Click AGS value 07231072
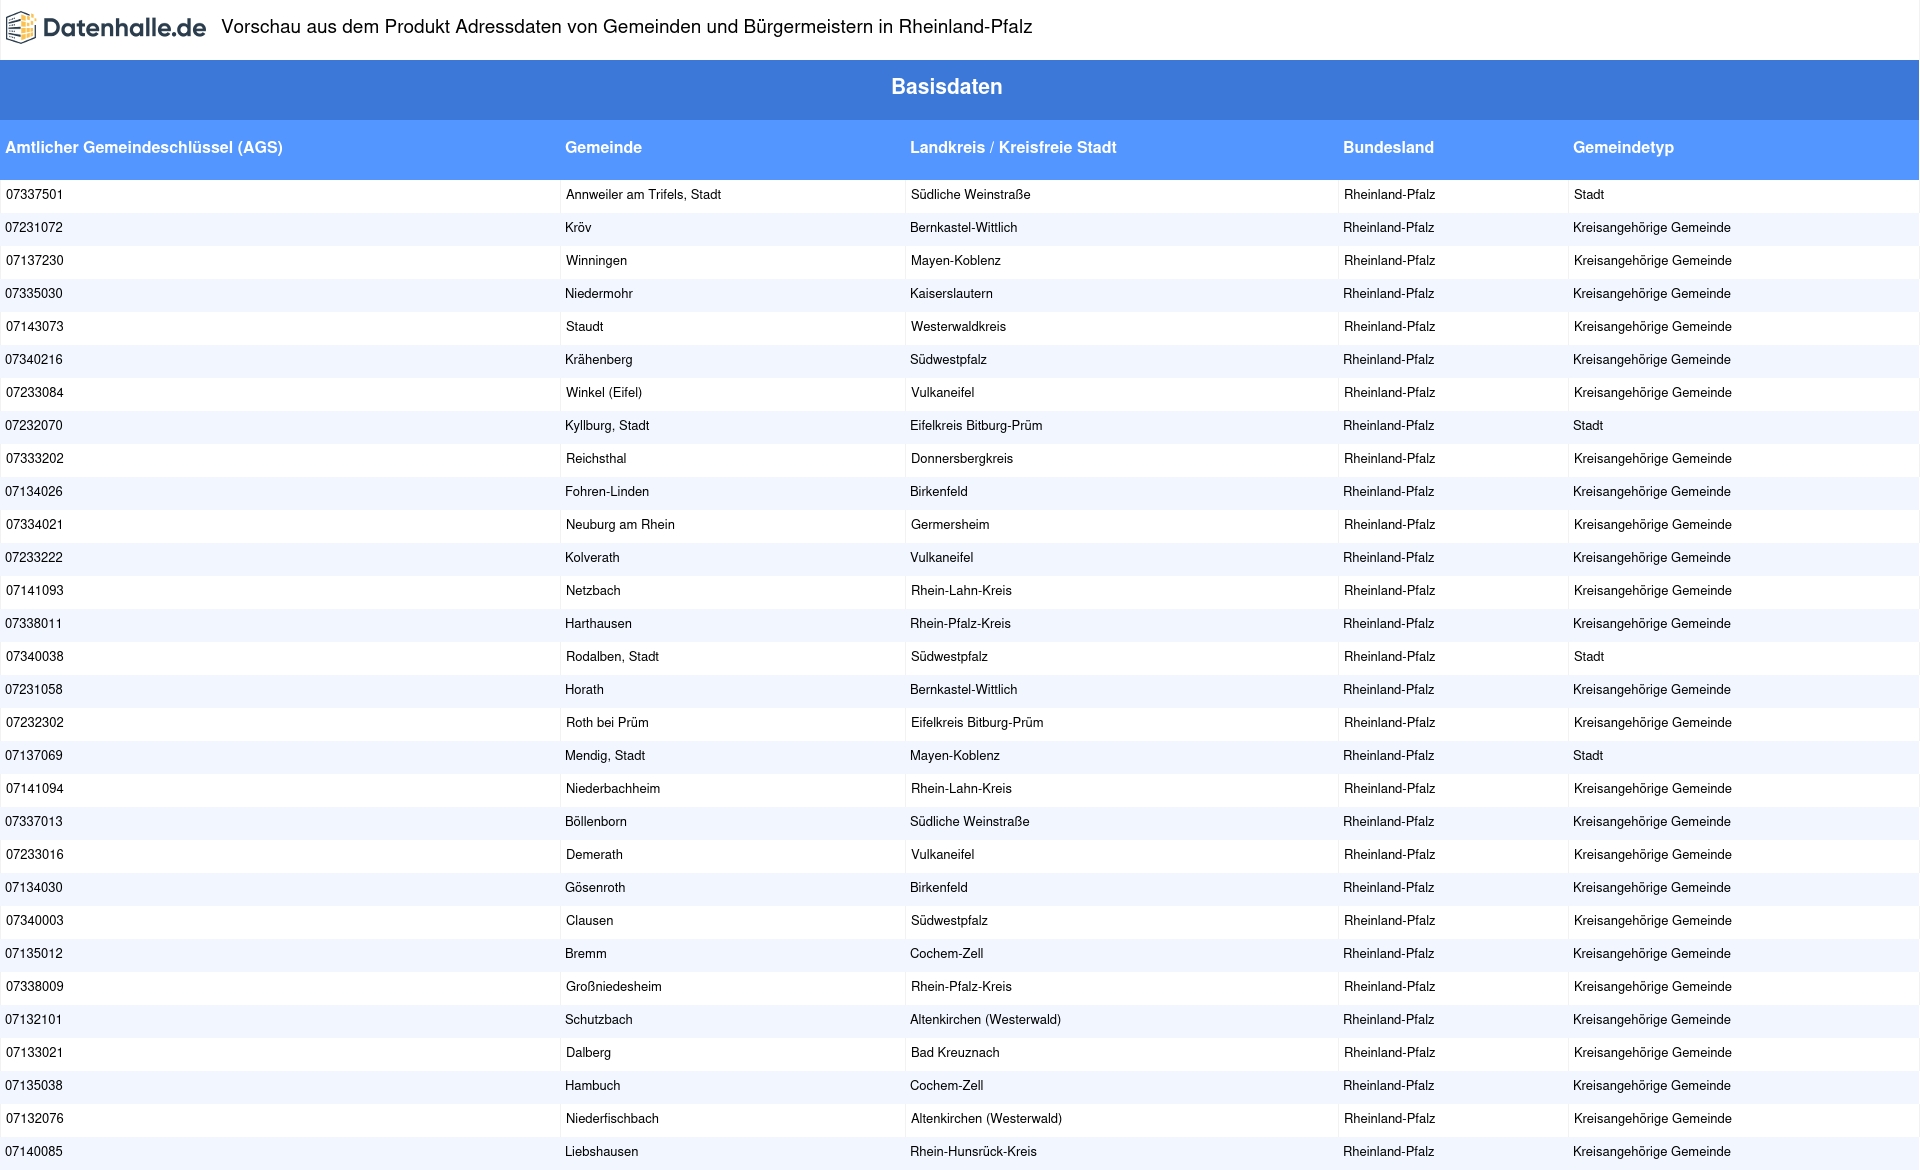Viewport: 1920px width, 1170px height. pos(34,228)
